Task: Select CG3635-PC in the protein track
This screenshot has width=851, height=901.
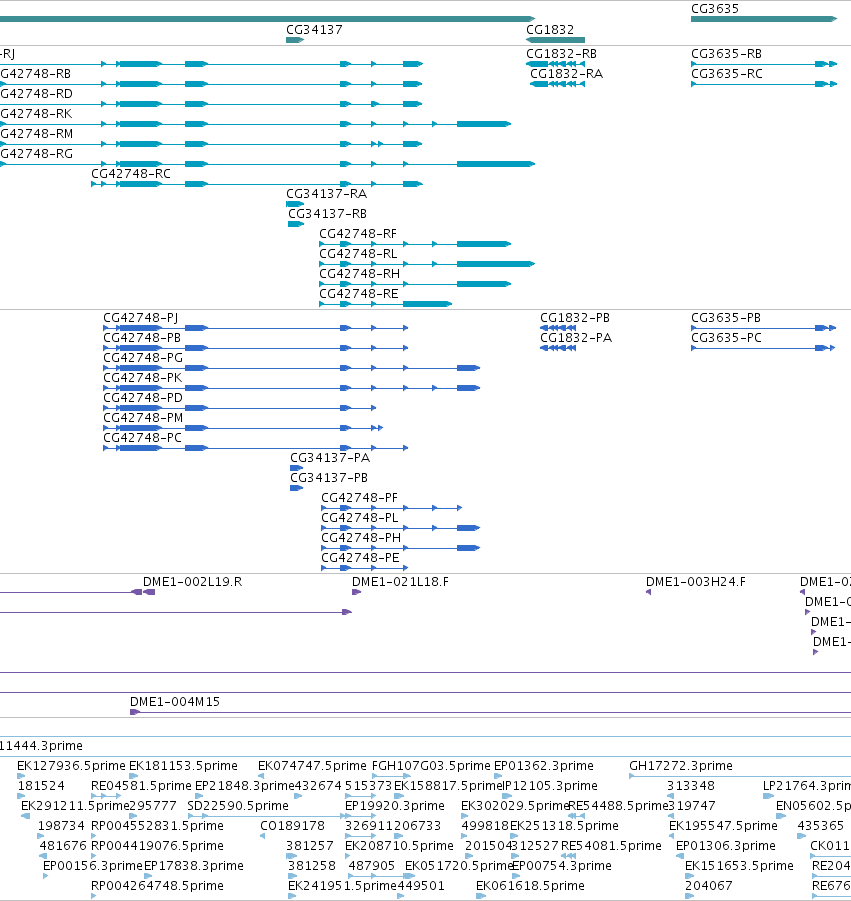Action: point(726,338)
